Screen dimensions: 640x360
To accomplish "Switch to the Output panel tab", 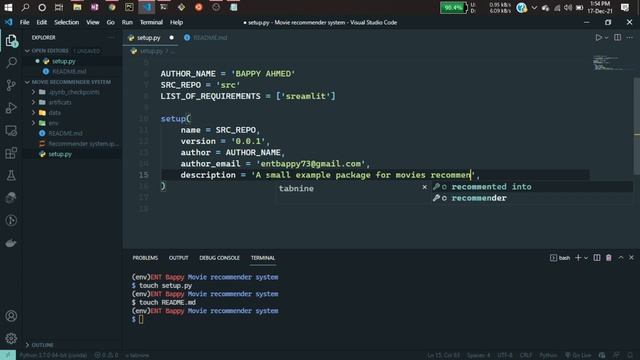I will [x=178, y=258].
